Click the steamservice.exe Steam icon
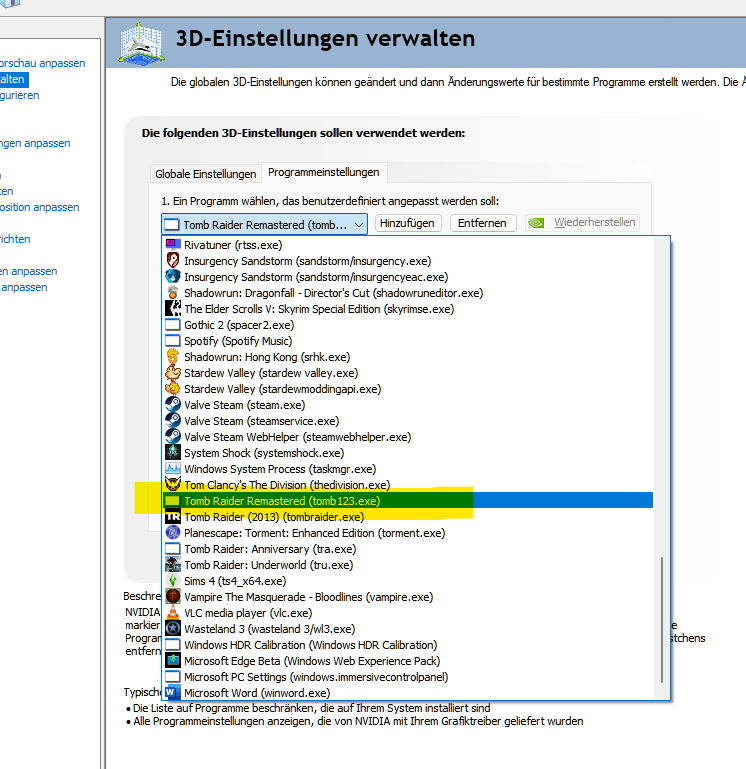 click(173, 421)
